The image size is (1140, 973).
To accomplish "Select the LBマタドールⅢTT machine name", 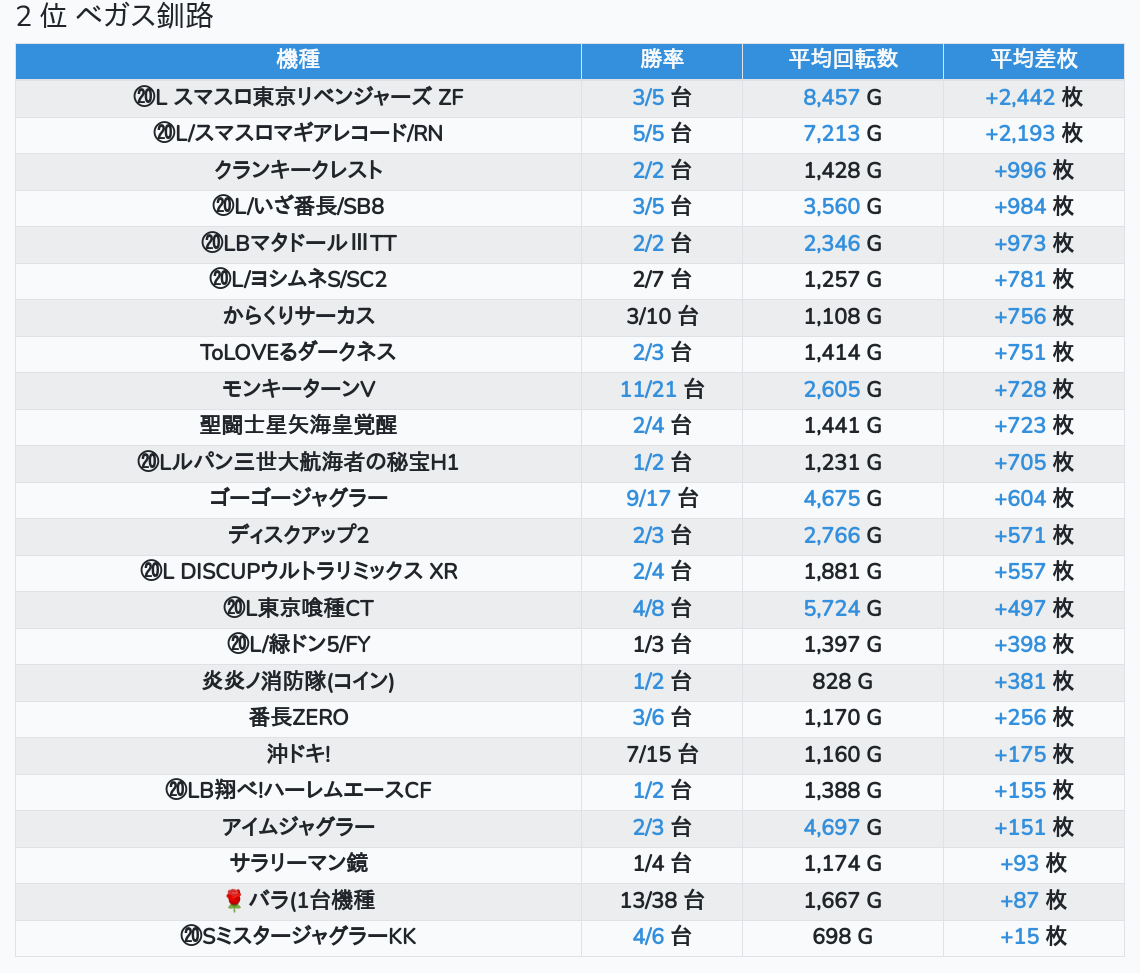I will point(310,243).
